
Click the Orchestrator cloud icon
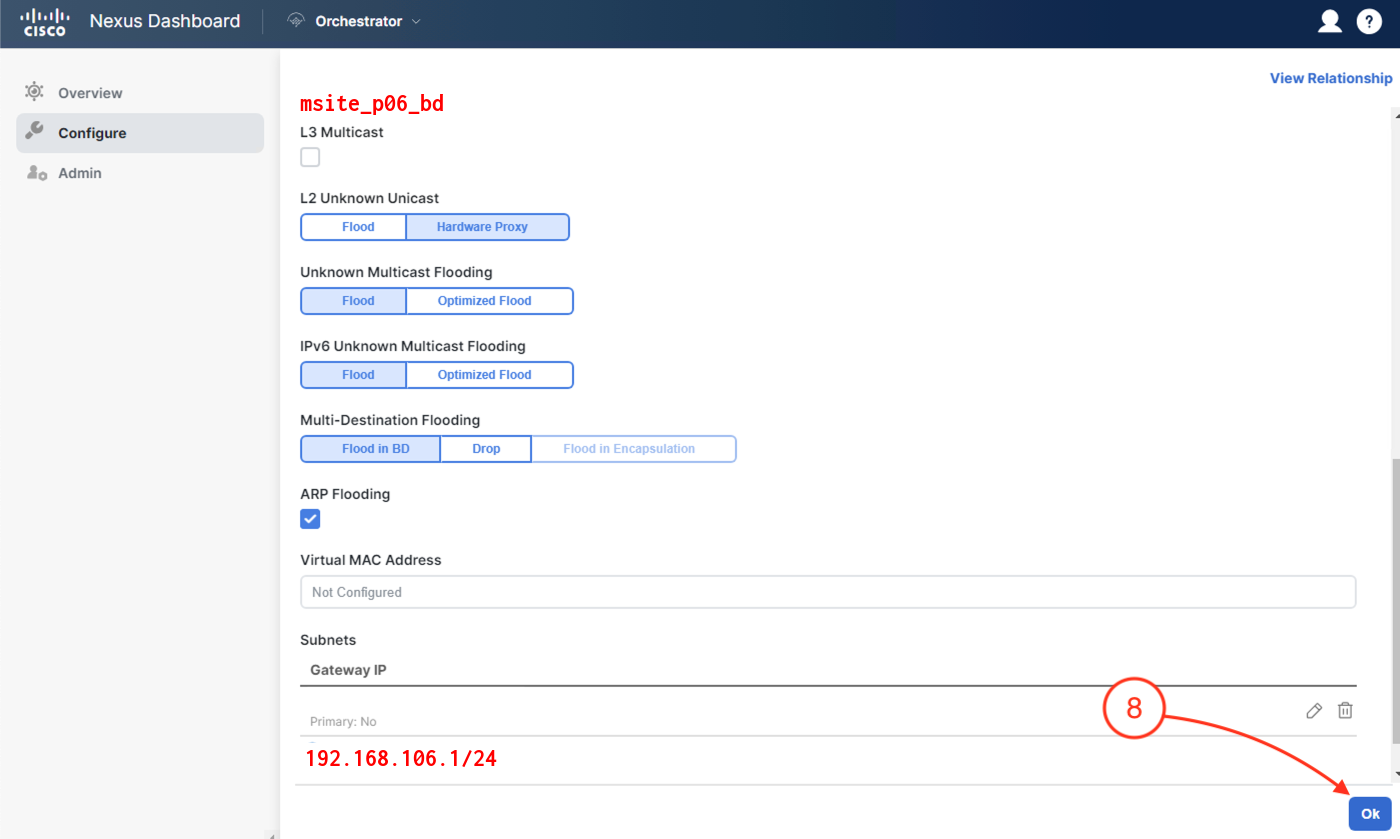point(295,21)
